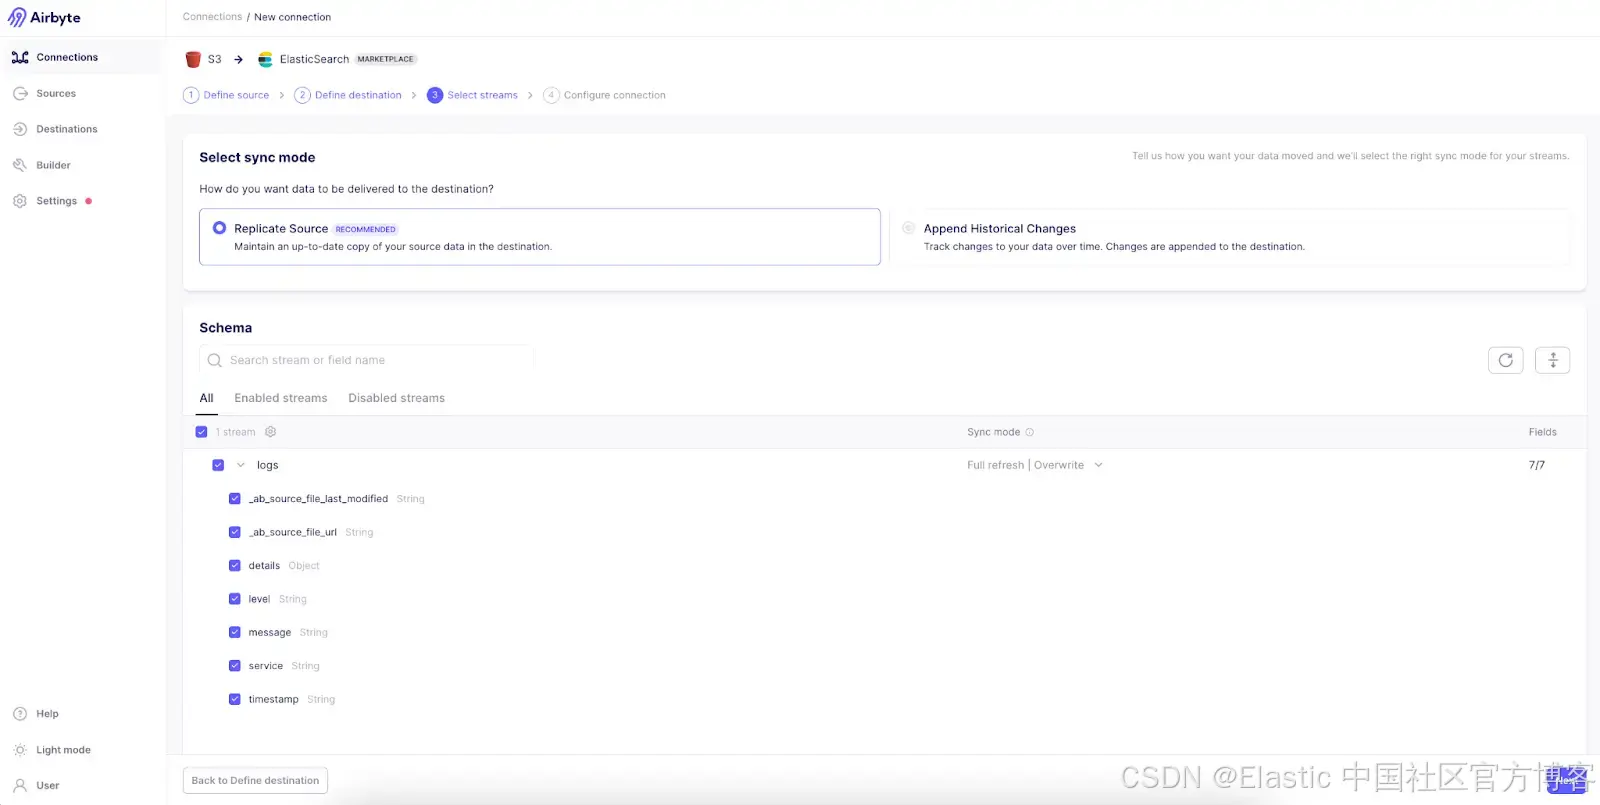
Task: Uncheck the details field
Action: coord(235,566)
